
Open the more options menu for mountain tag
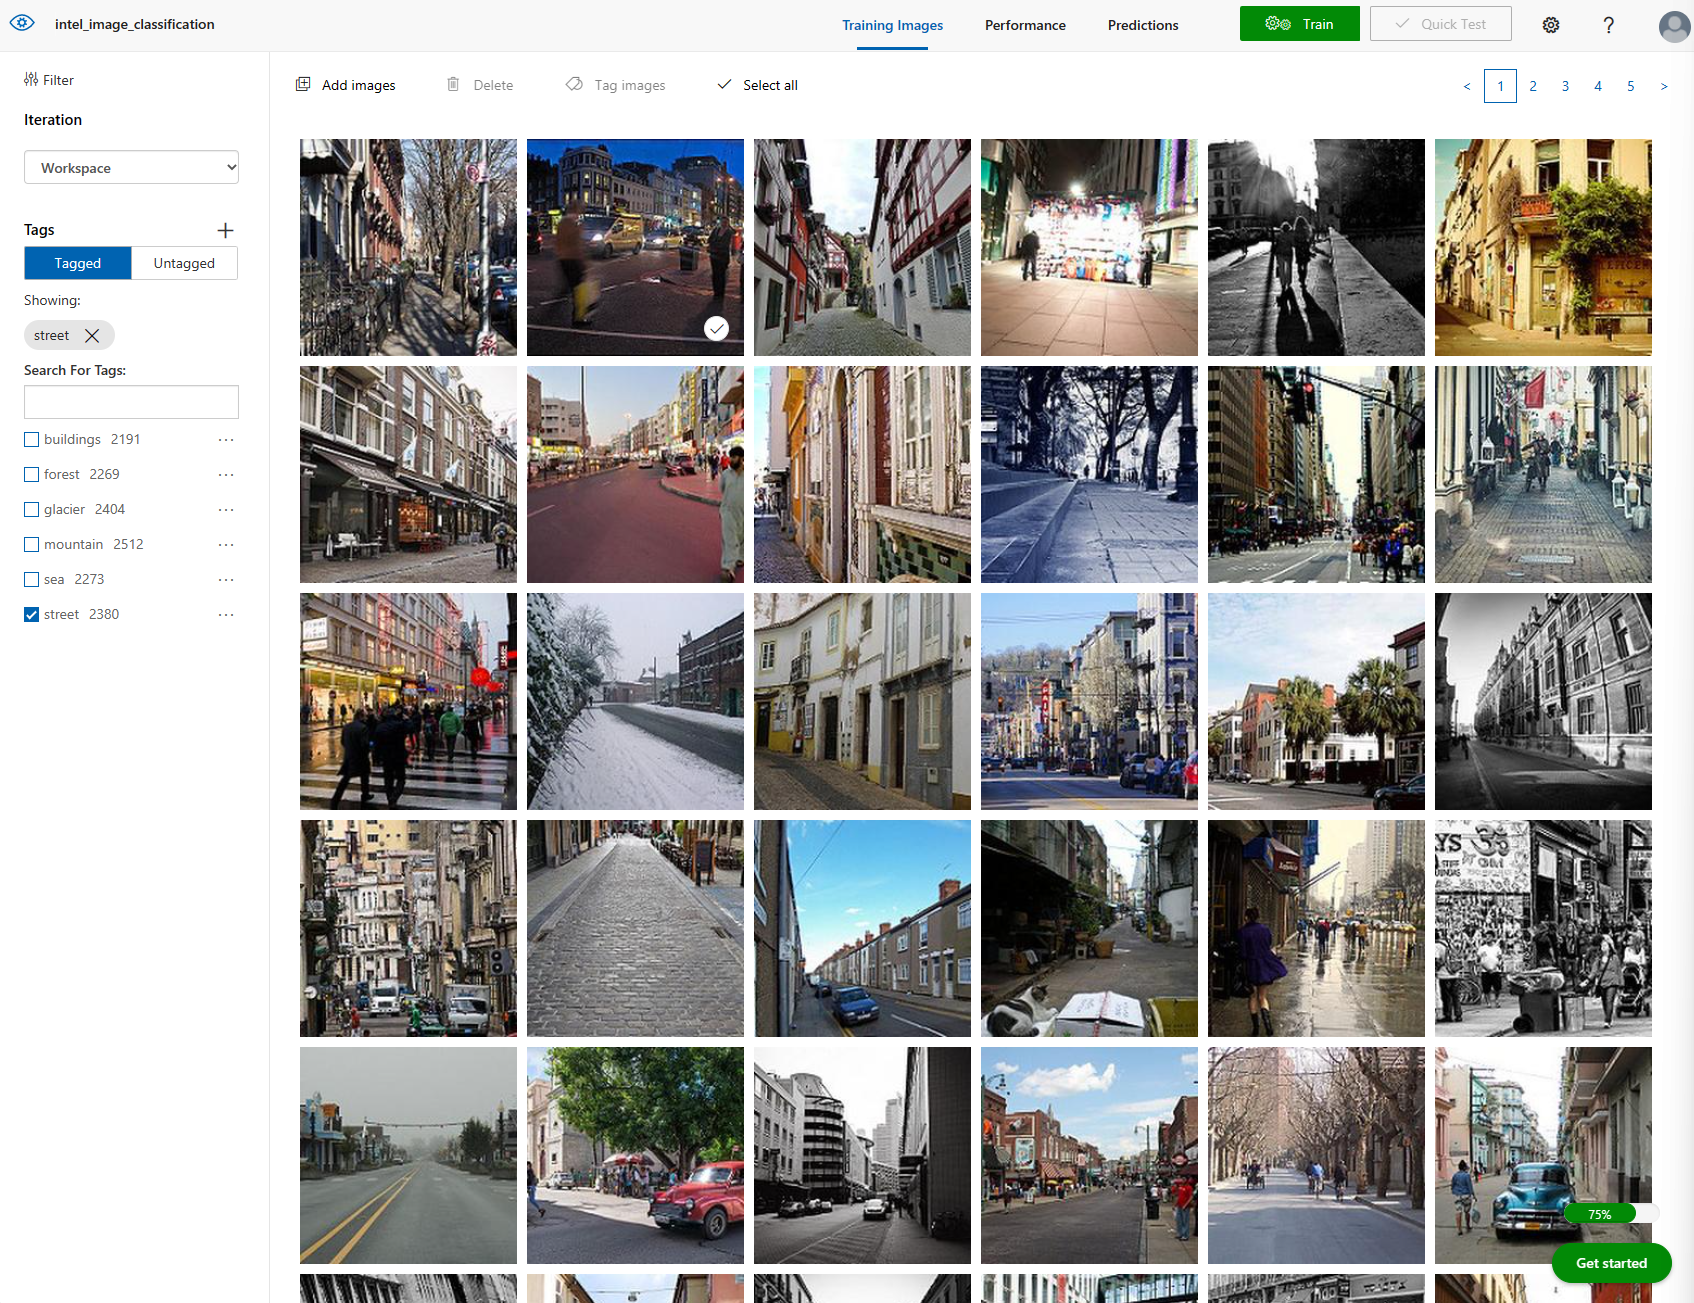226,545
